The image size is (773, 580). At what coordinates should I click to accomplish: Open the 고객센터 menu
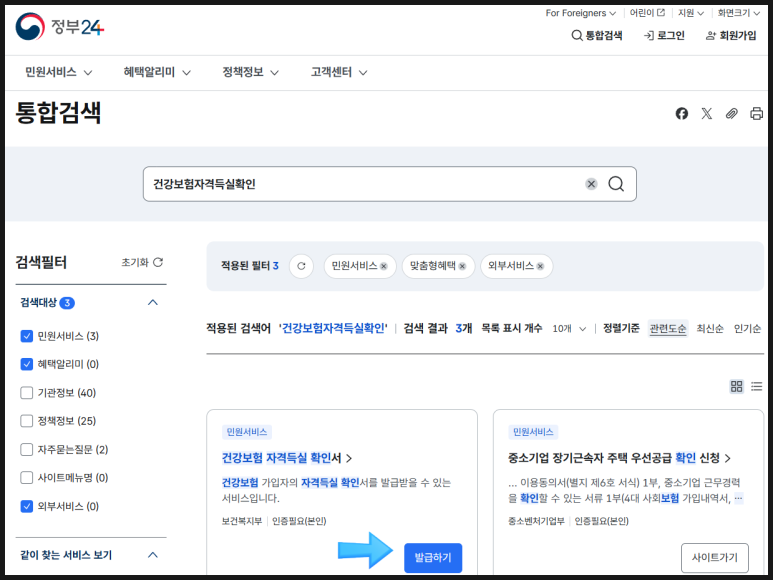point(339,72)
